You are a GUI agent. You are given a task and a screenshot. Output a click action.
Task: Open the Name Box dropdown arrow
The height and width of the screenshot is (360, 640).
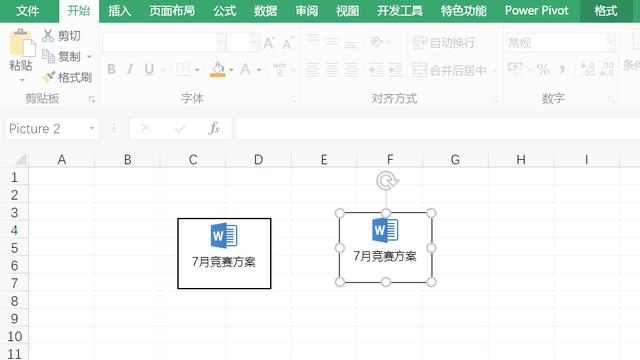(x=92, y=129)
